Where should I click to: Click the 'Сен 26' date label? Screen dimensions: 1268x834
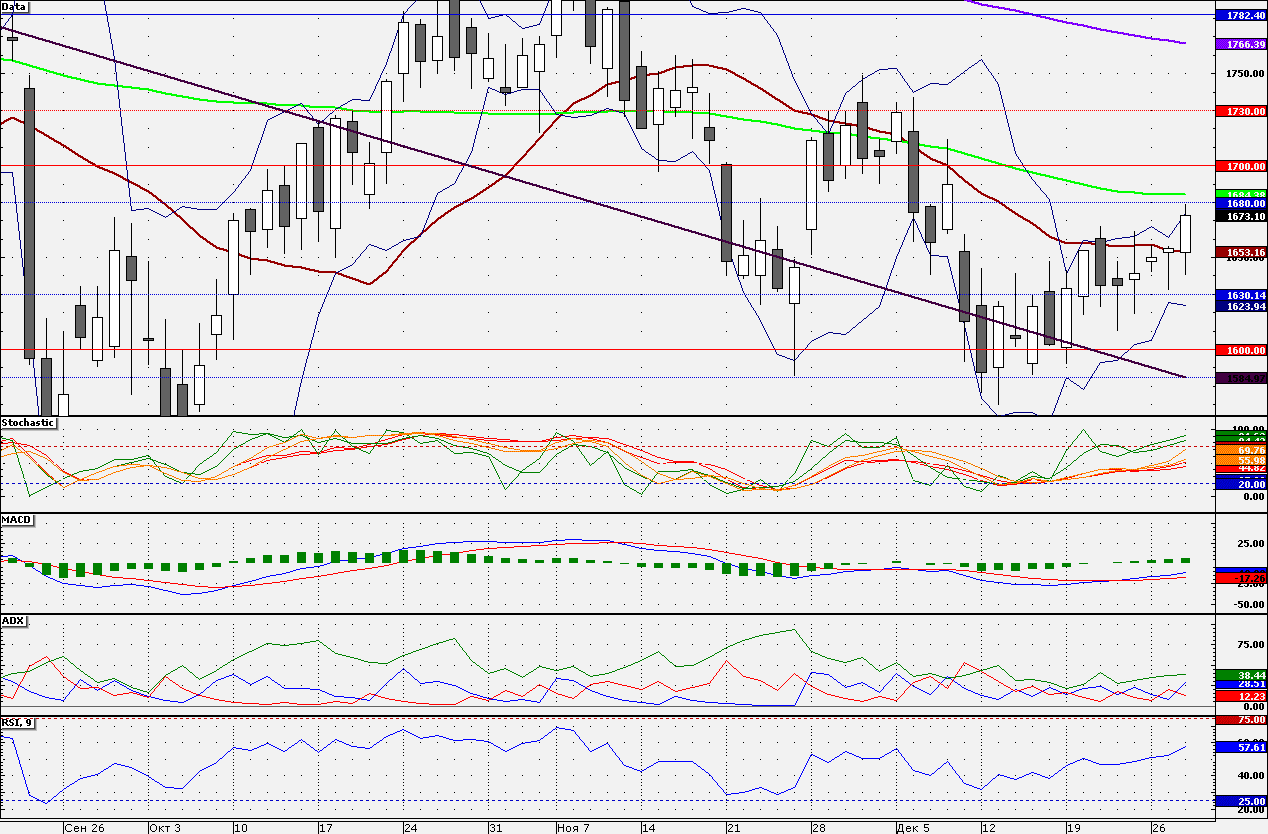84,828
